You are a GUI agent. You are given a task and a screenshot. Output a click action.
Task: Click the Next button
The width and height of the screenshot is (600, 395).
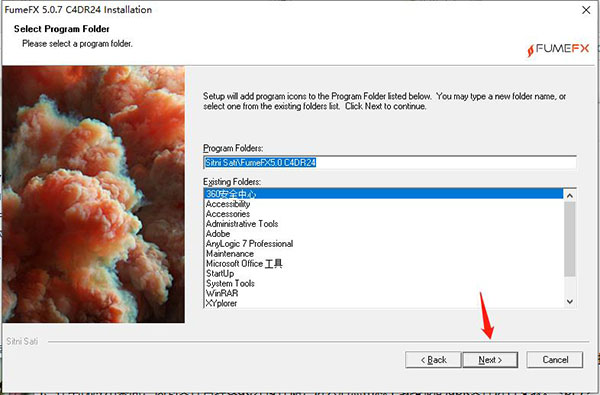[490, 360]
